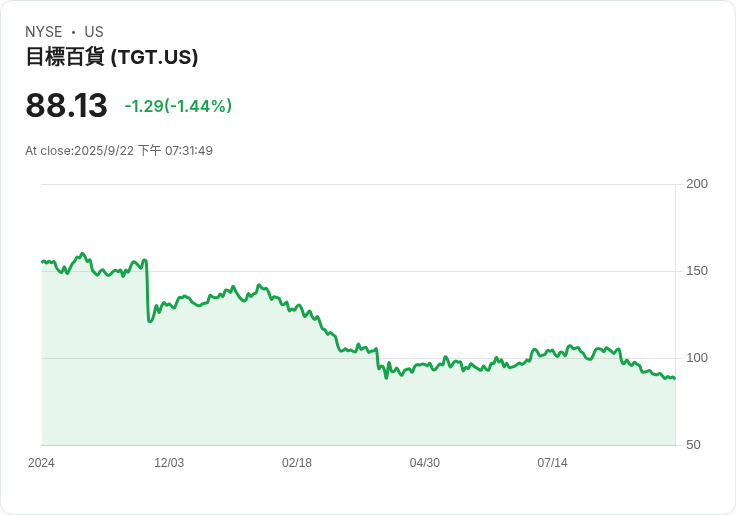
Task: Select the 04/30 x-axis date label
Action: click(x=425, y=463)
